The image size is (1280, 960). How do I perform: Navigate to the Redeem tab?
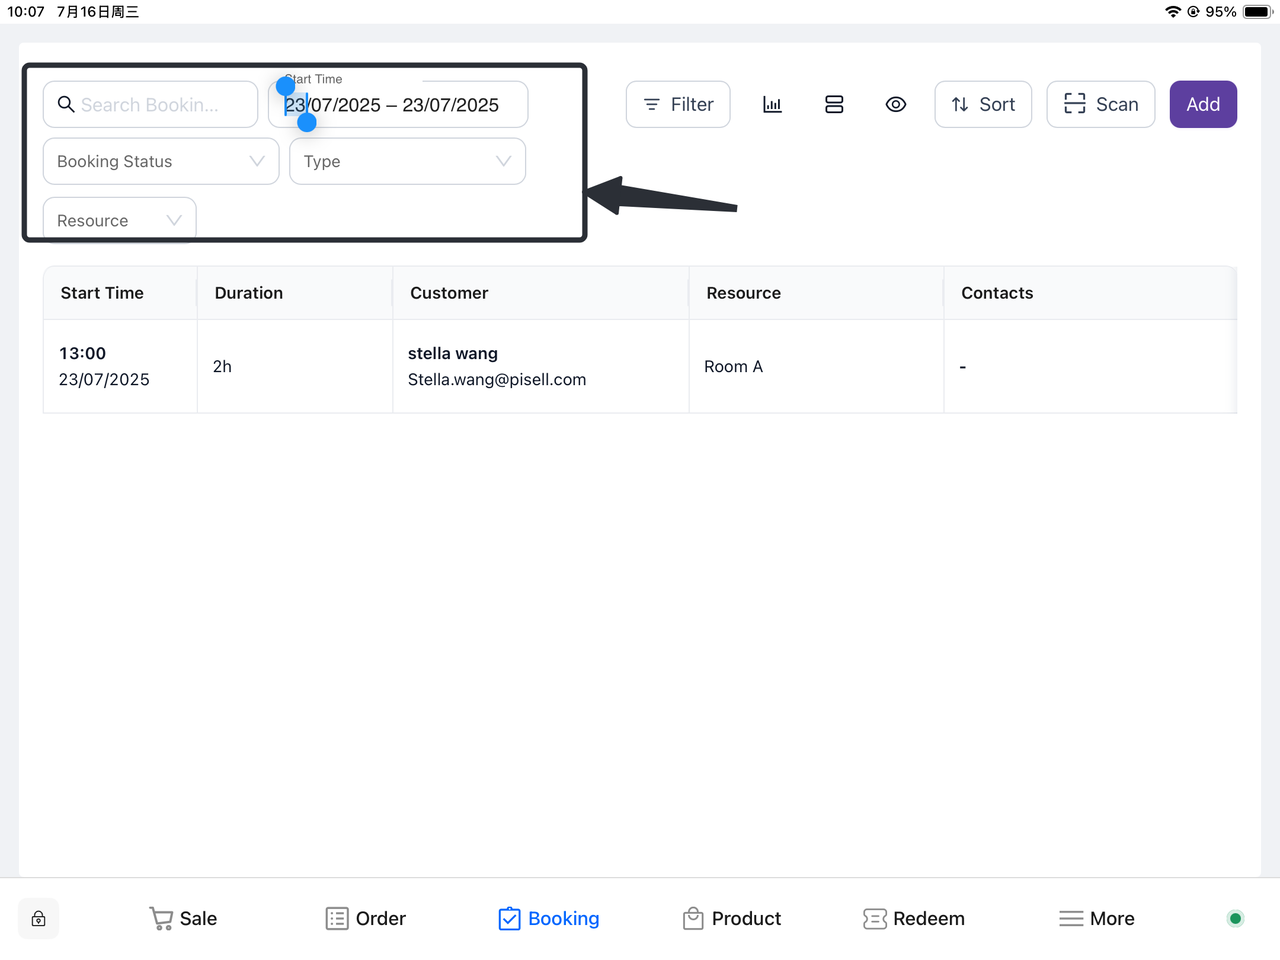click(x=914, y=919)
